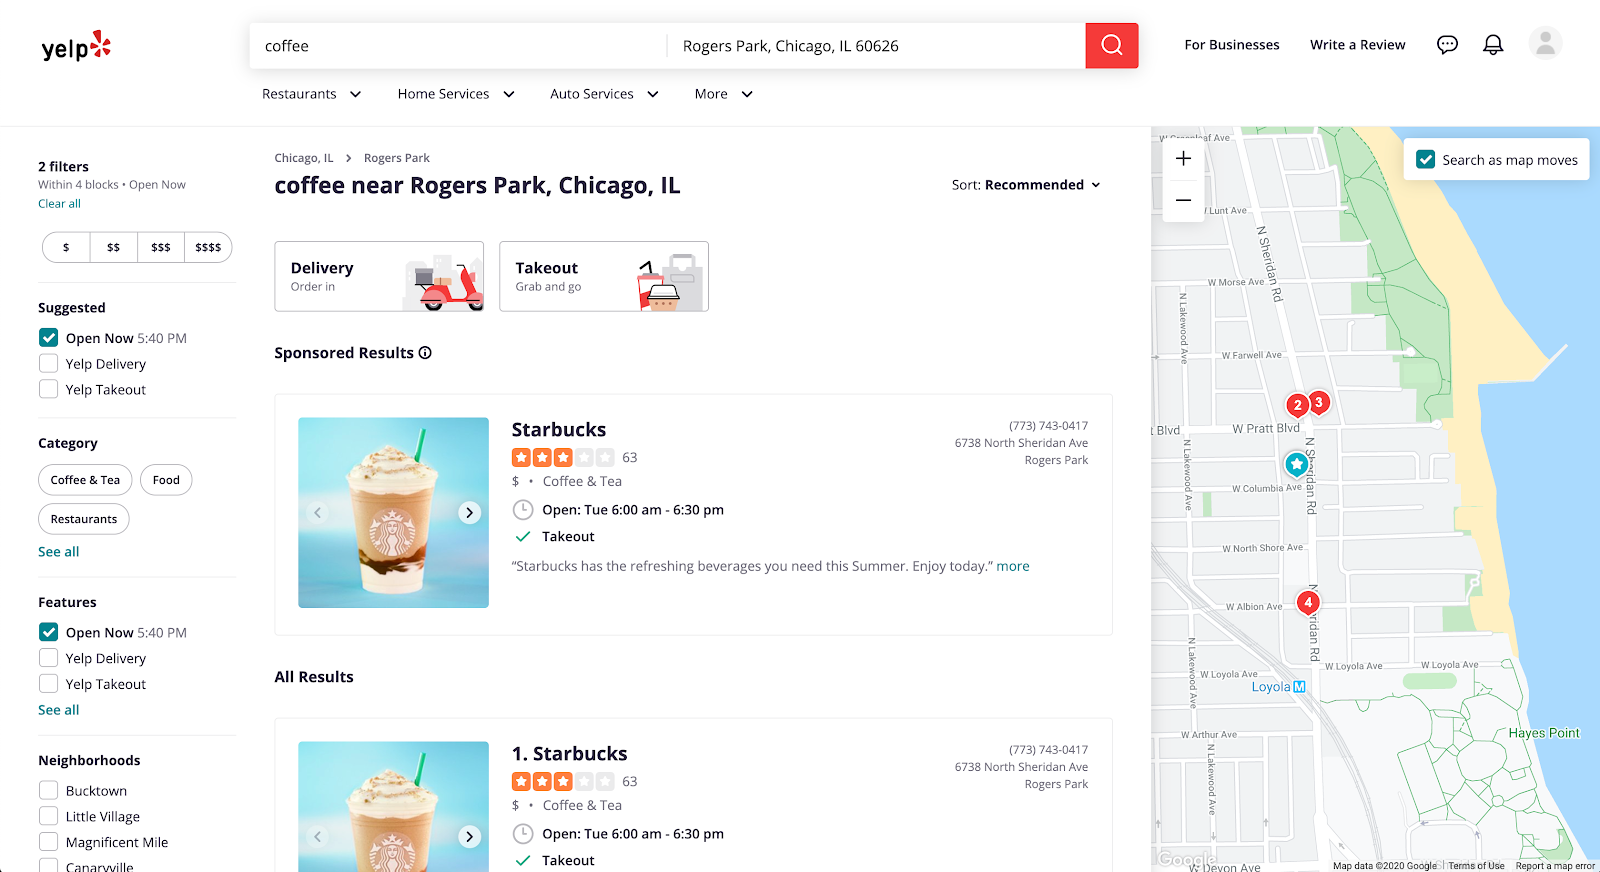The image size is (1600, 872).
Task: Select map pin number 2
Action: pyautogui.click(x=1297, y=405)
